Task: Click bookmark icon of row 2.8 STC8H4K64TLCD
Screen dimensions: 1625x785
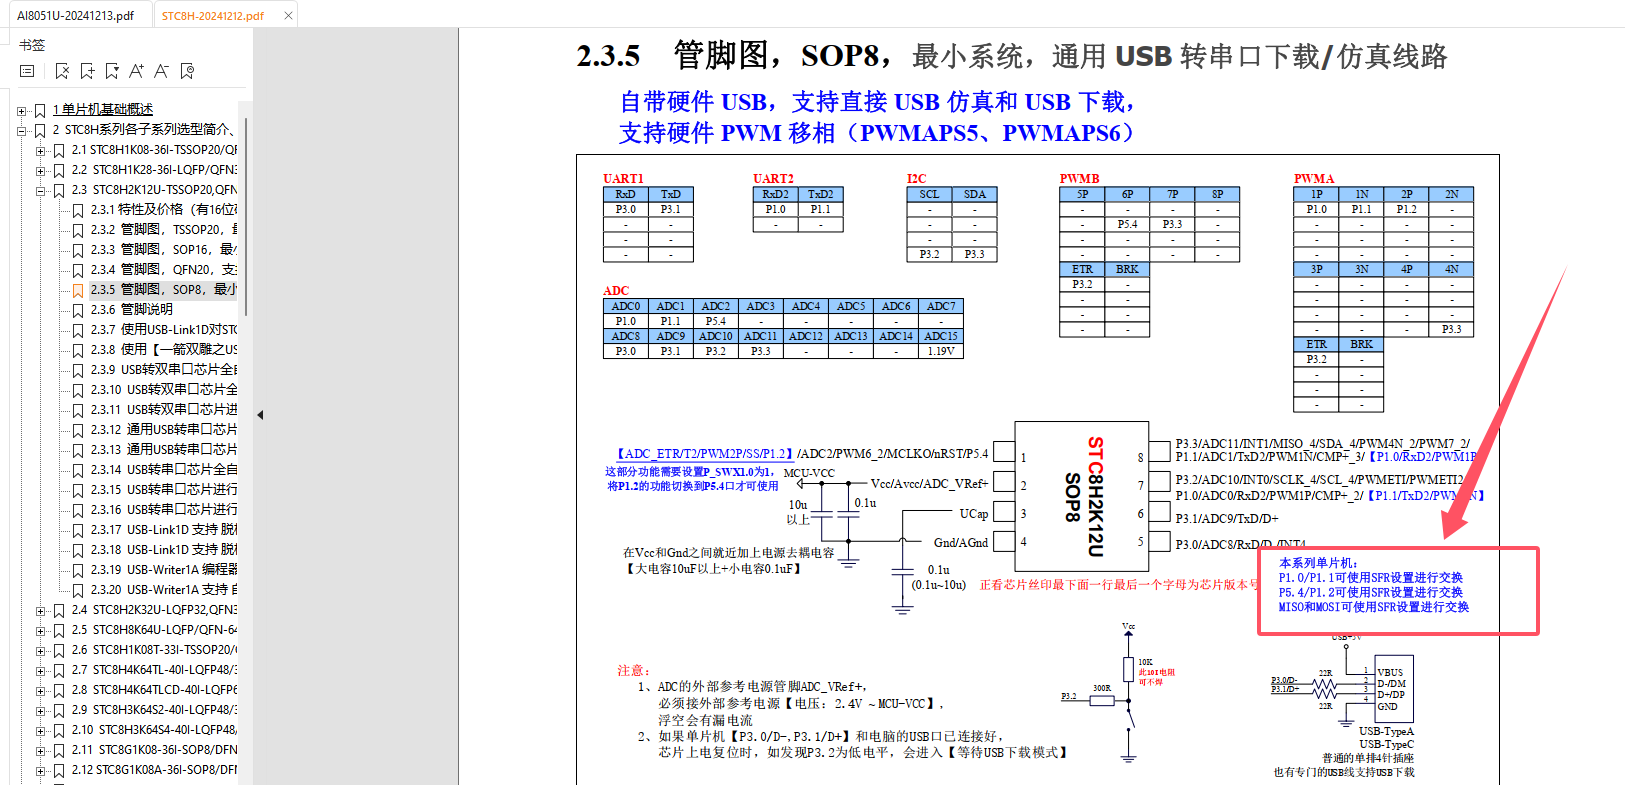Action: (x=59, y=690)
